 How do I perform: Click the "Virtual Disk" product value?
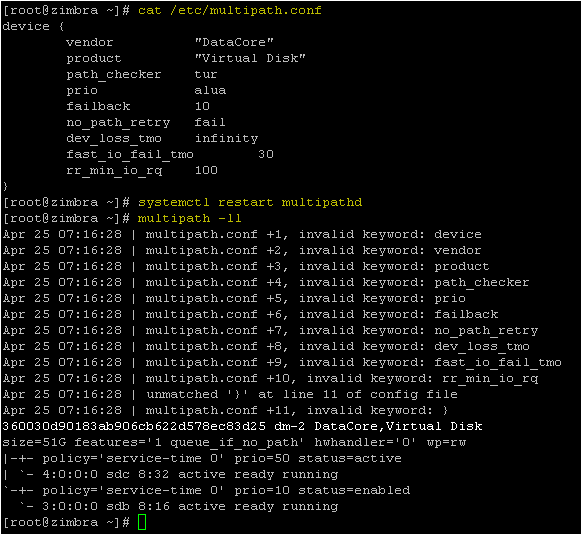click(250, 58)
